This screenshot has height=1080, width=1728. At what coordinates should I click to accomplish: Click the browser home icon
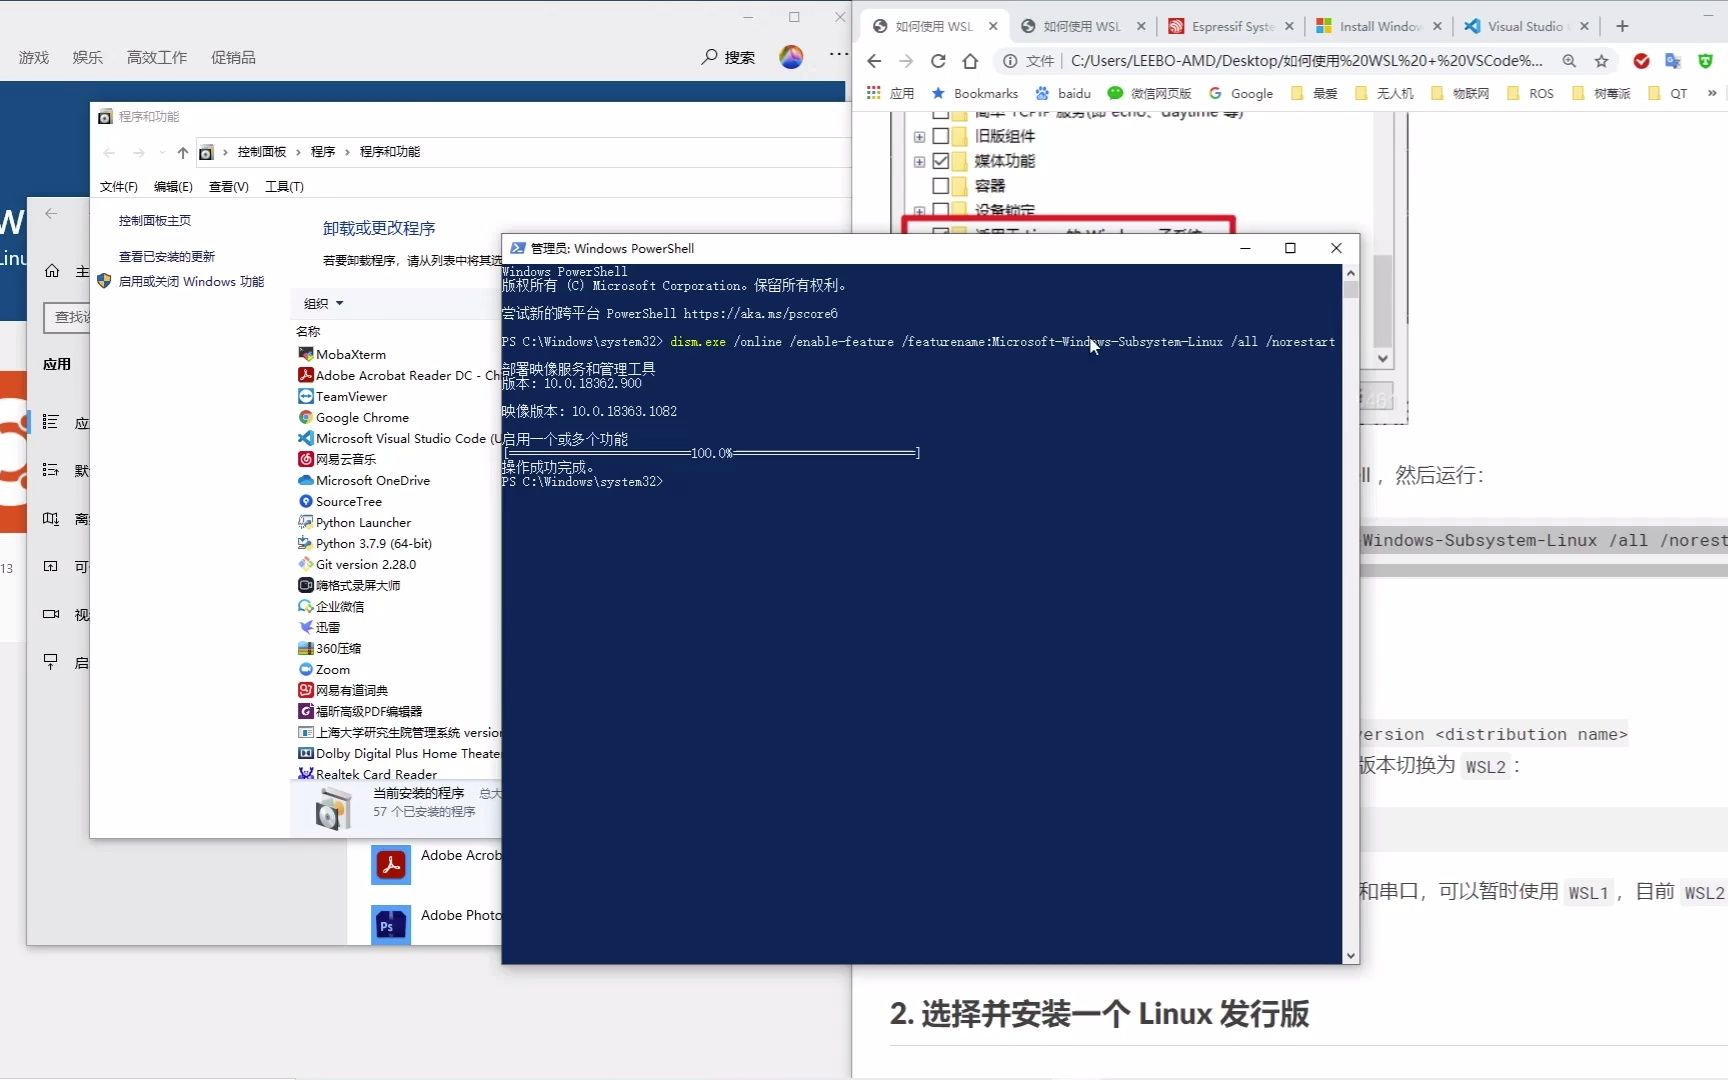tap(970, 61)
